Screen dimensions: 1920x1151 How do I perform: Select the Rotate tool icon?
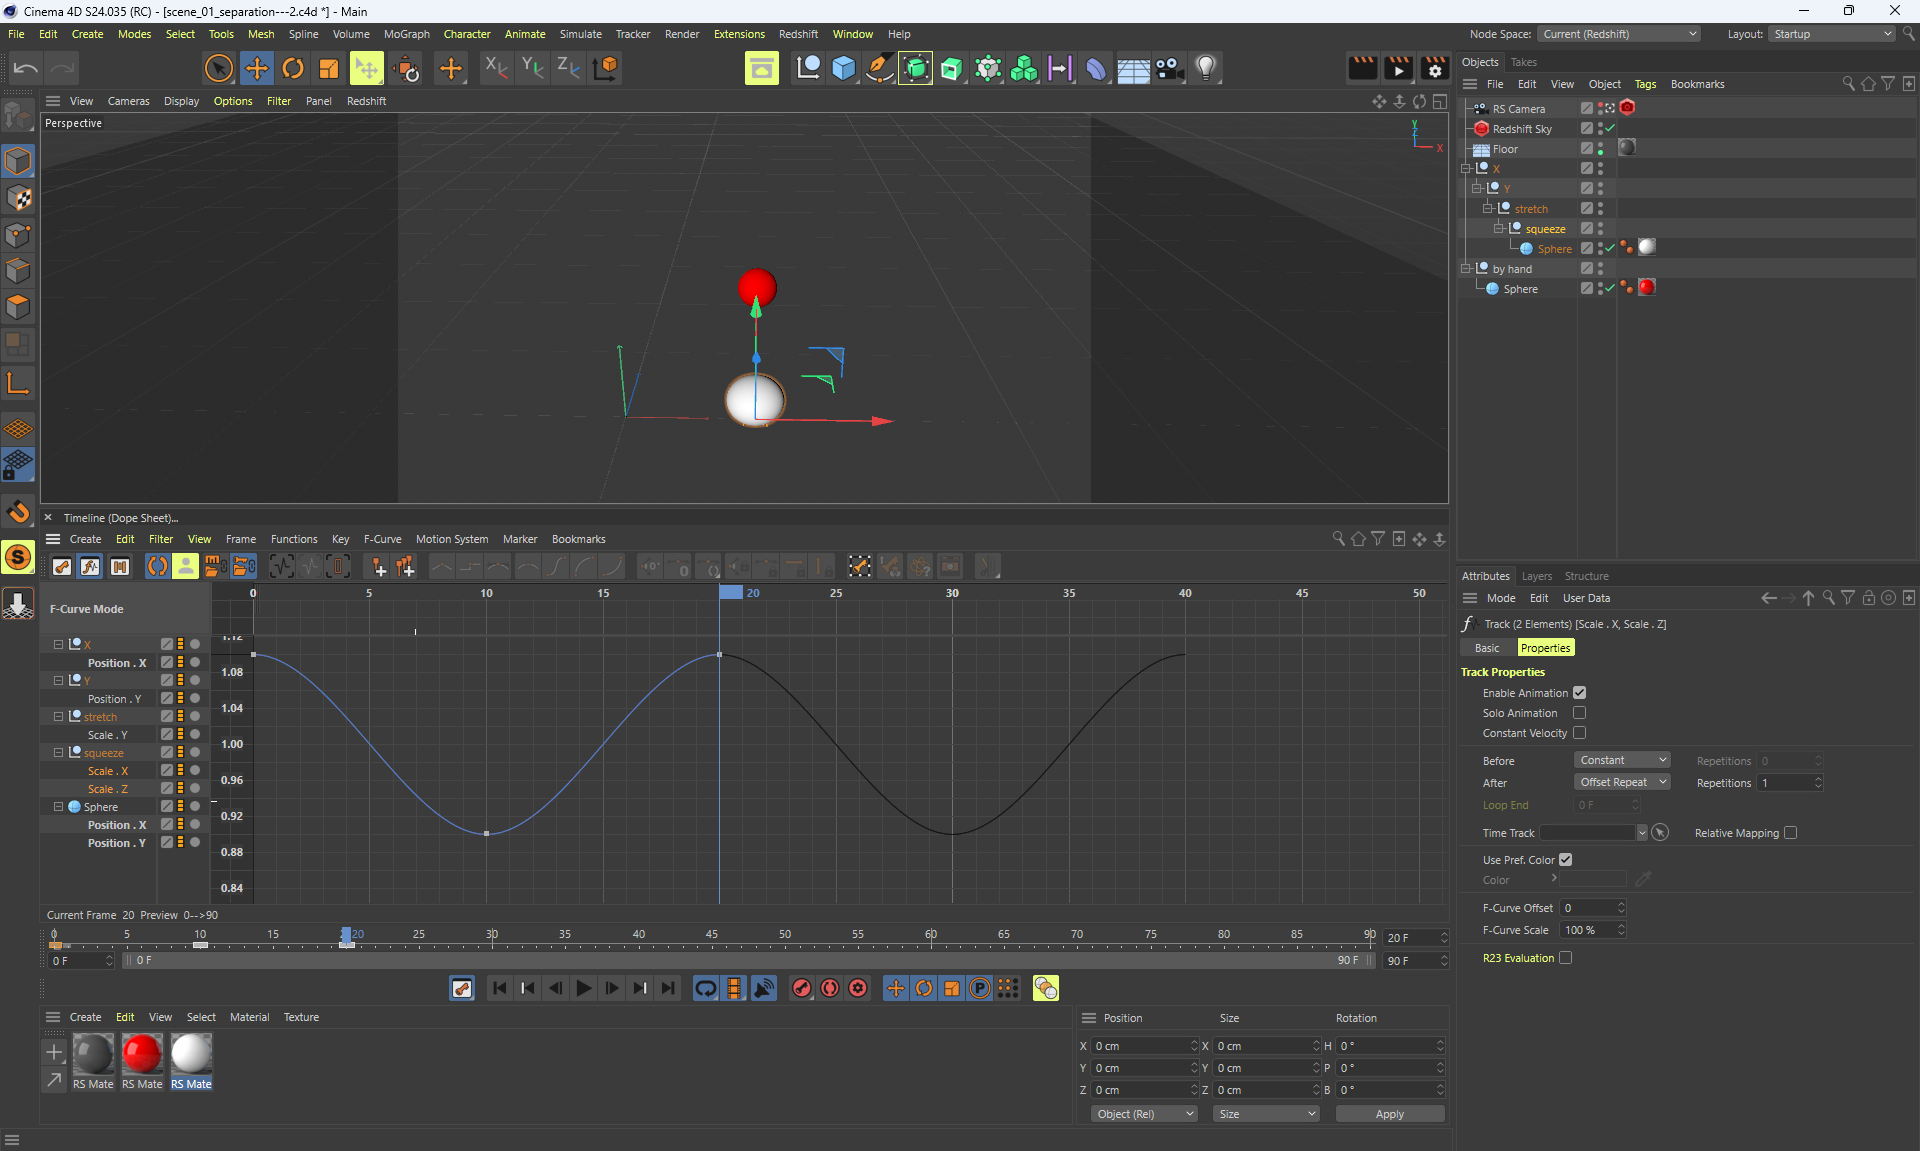tap(293, 68)
